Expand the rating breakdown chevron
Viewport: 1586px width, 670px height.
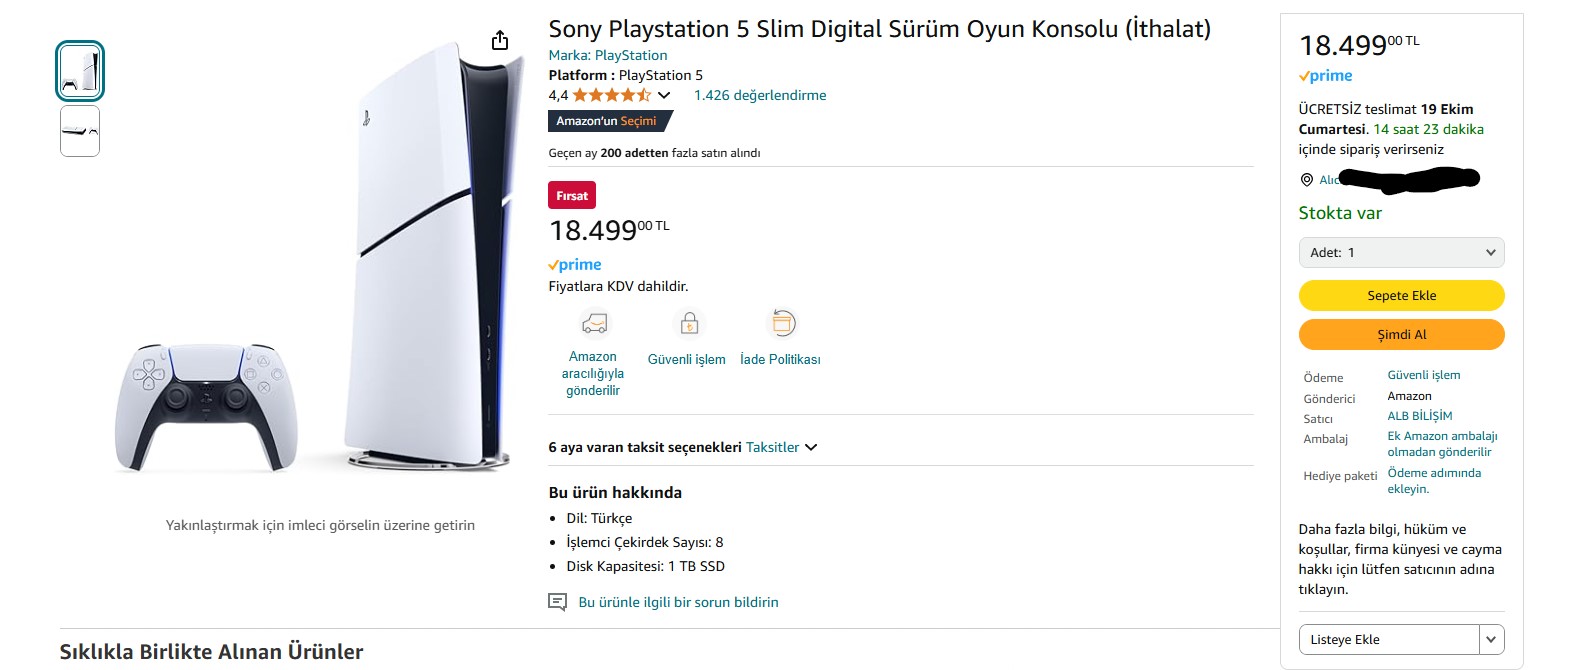pyautogui.click(x=664, y=96)
